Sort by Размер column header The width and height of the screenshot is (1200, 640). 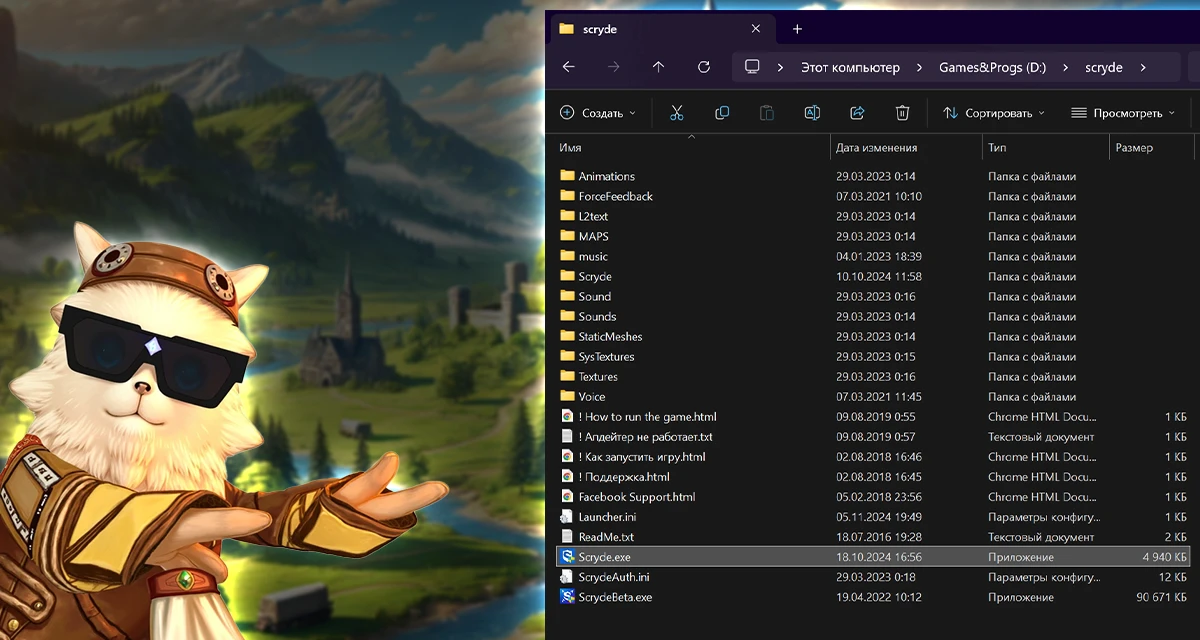(x=1133, y=148)
